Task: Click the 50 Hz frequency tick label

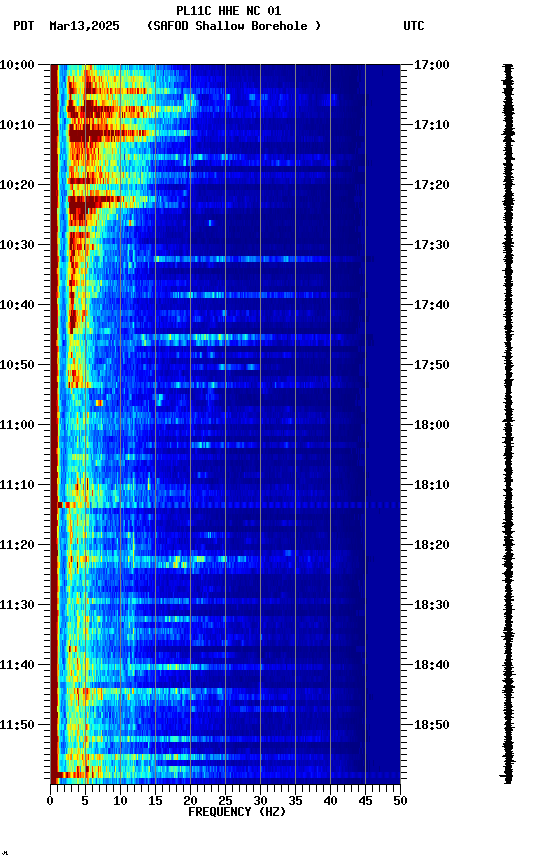Action: click(400, 801)
